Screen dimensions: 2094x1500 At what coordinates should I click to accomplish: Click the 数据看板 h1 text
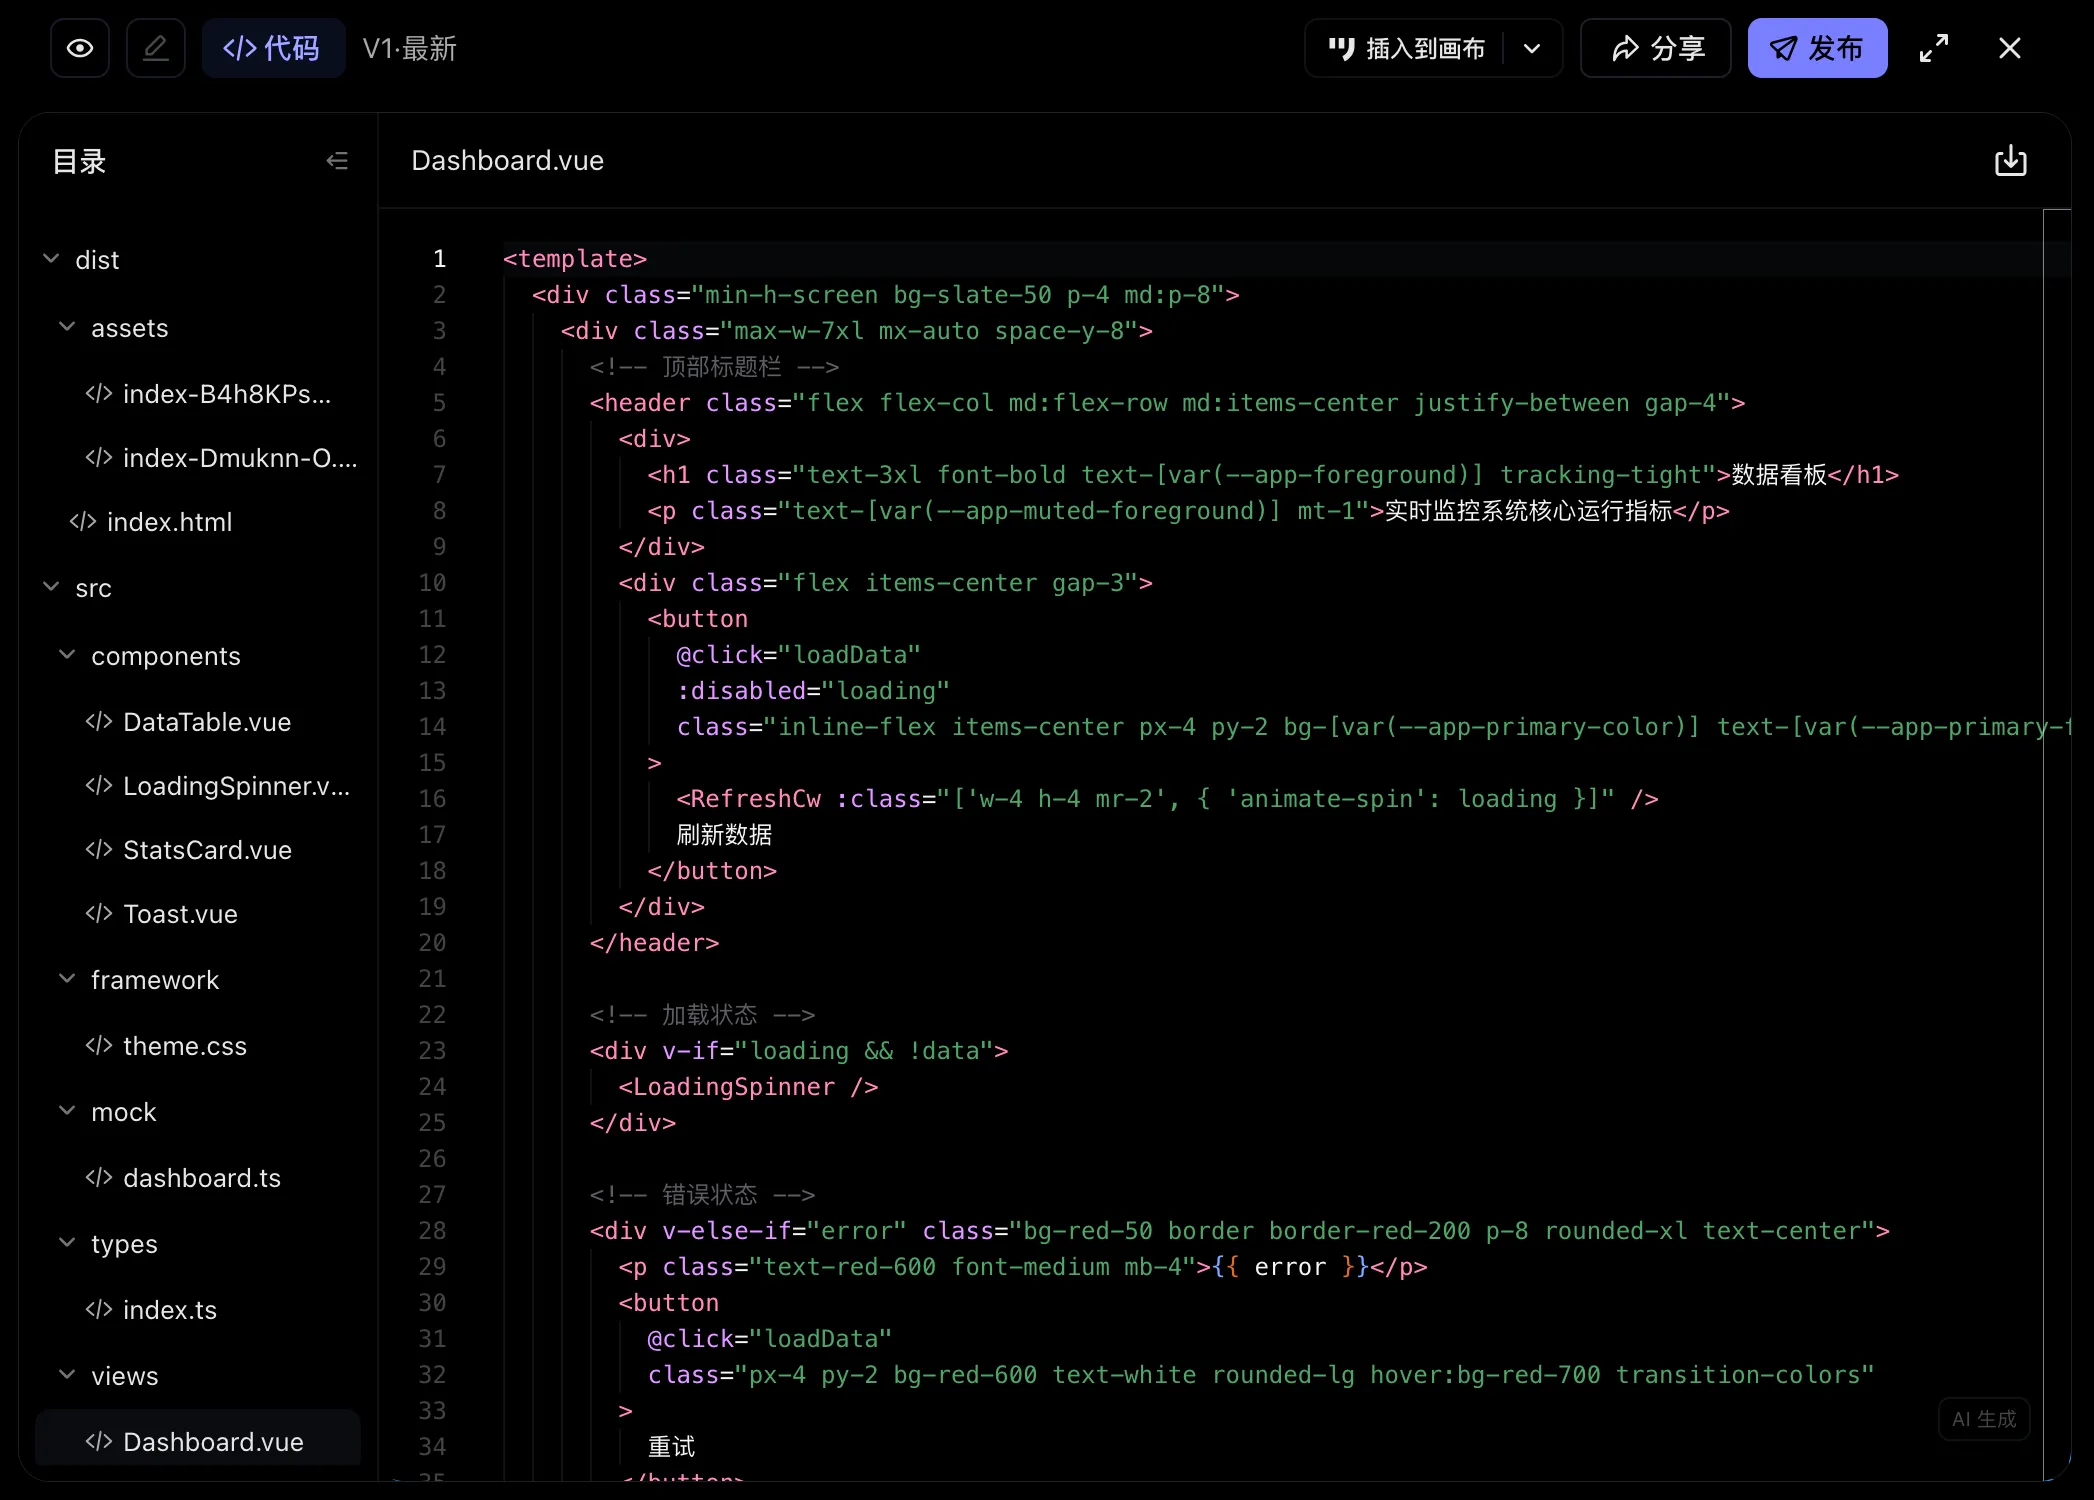1779,475
